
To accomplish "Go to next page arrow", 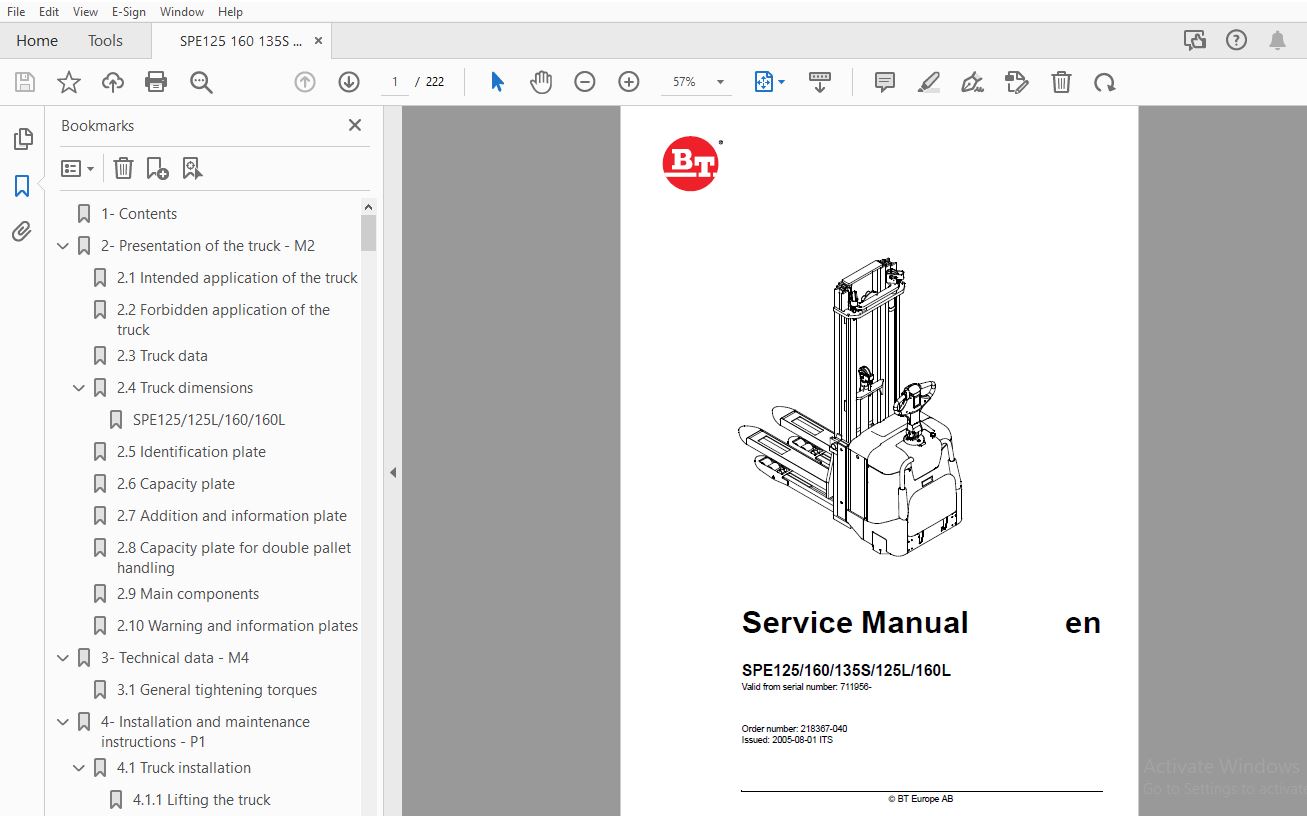I will pyautogui.click(x=349, y=82).
